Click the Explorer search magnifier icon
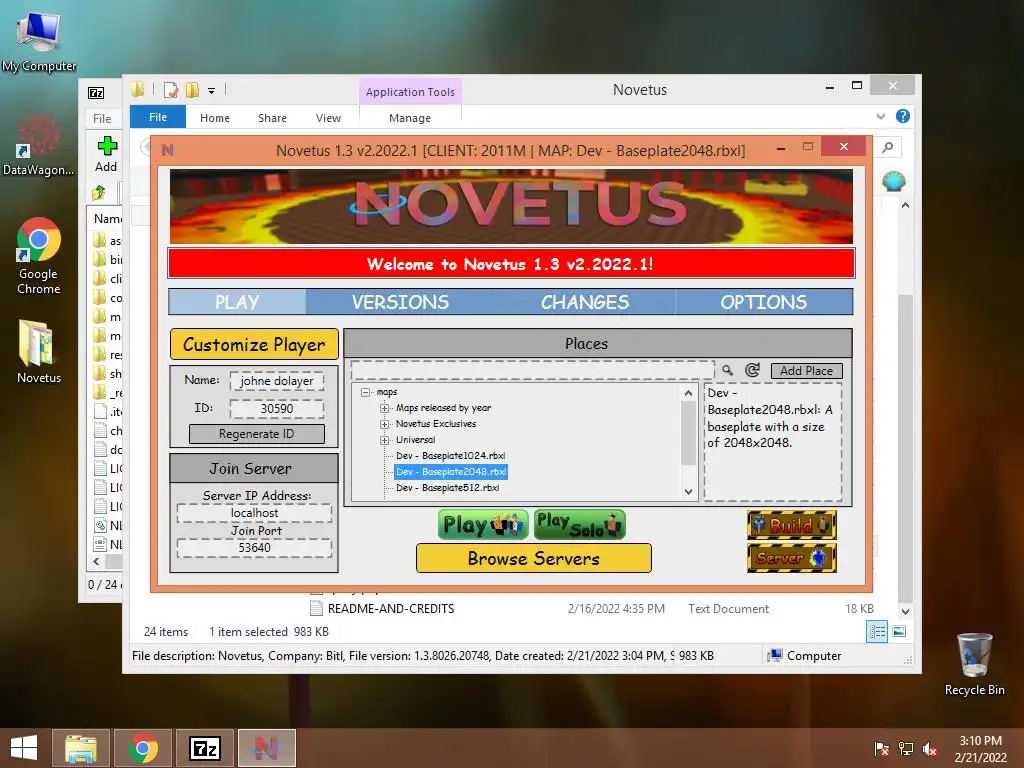The width and height of the screenshot is (1024, 768). [x=888, y=148]
